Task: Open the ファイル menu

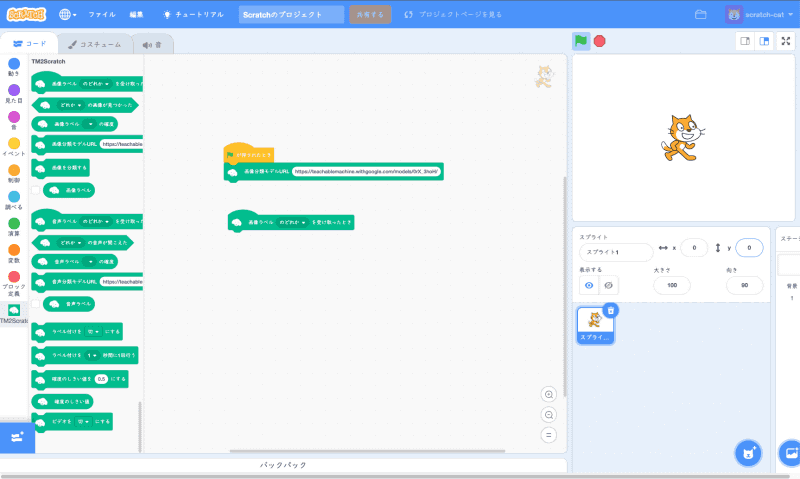Action: point(102,15)
